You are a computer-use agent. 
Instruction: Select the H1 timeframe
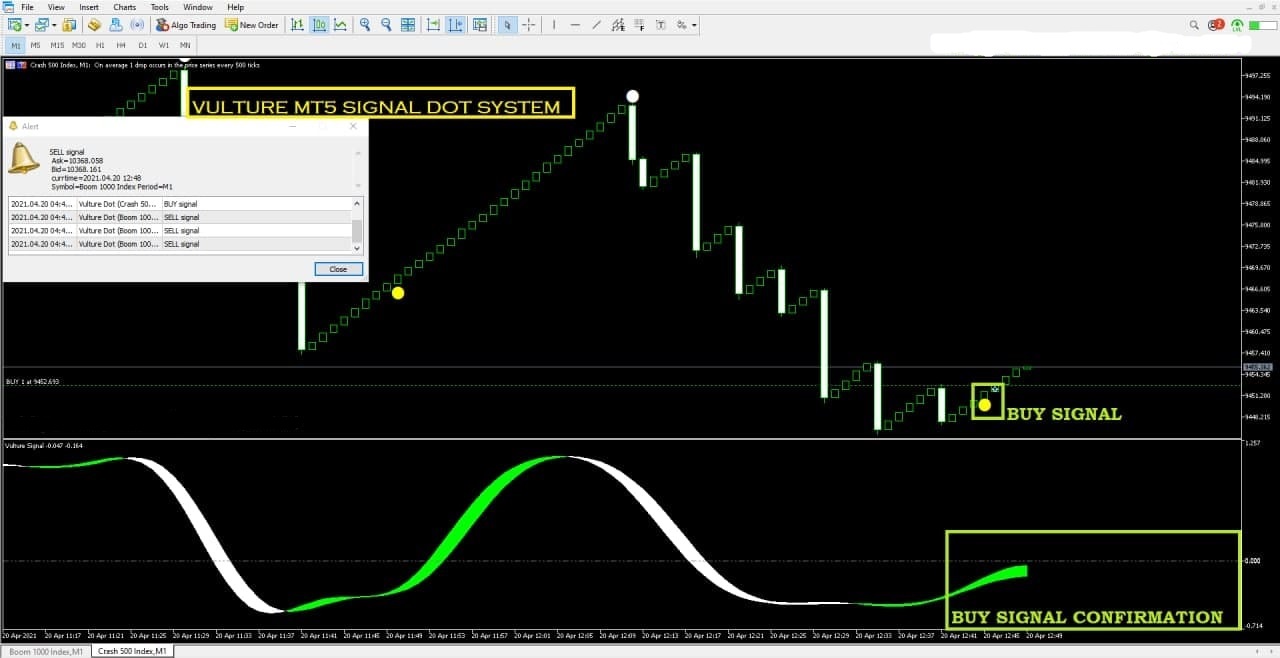100,45
